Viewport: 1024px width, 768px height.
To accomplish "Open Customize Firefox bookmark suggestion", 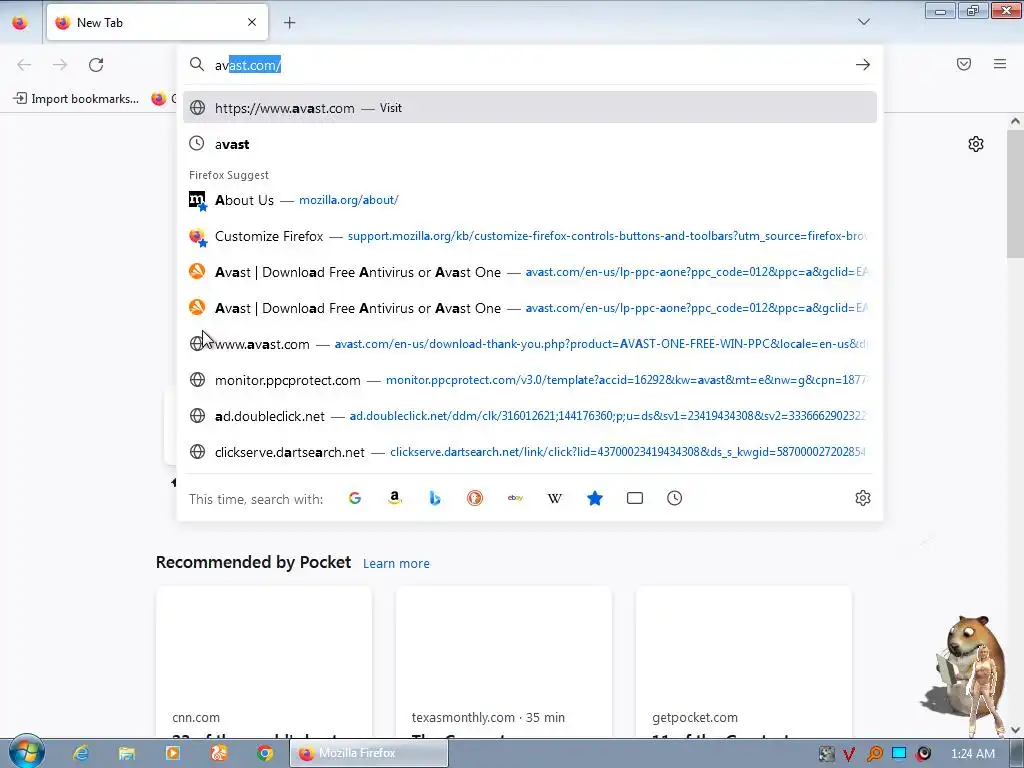I will tap(530, 236).
